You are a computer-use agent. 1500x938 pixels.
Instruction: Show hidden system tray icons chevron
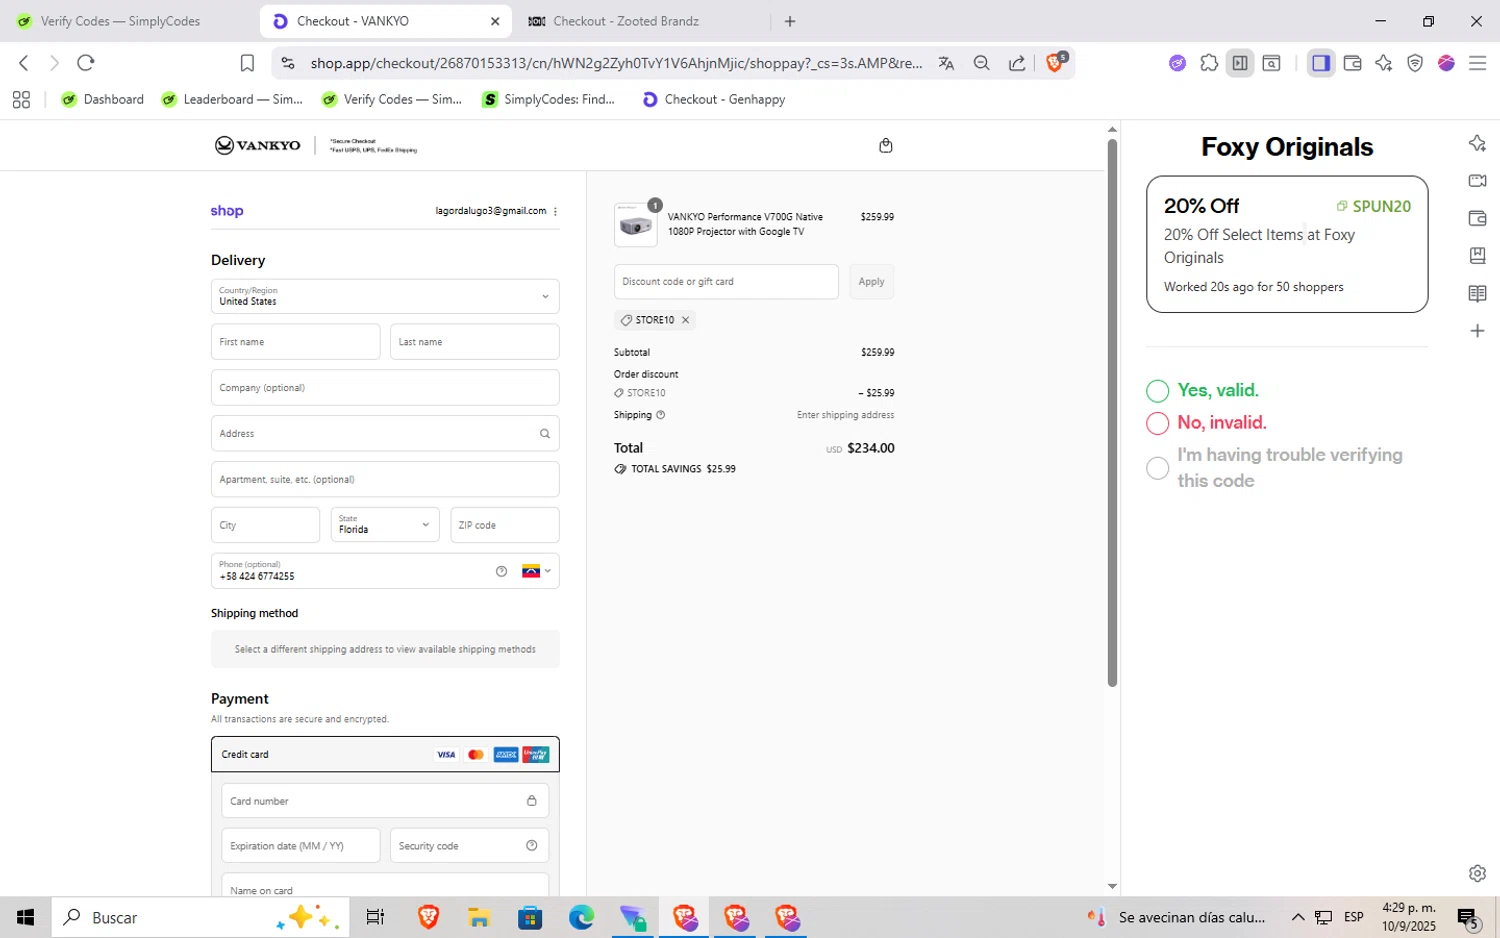[1298, 918]
